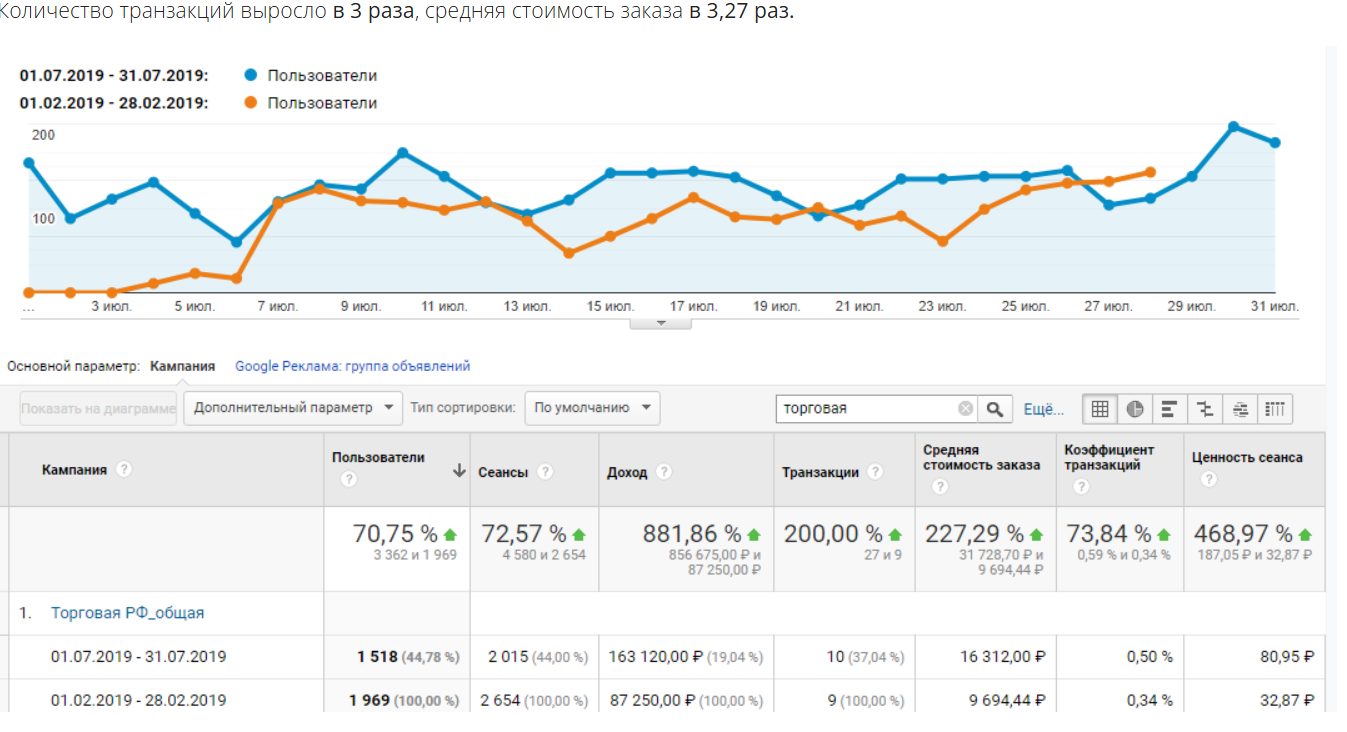Click the 01.02.2019 - 28.02.2019 legend label
The width and height of the screenshot is (1347, 732).
[114, 102]
